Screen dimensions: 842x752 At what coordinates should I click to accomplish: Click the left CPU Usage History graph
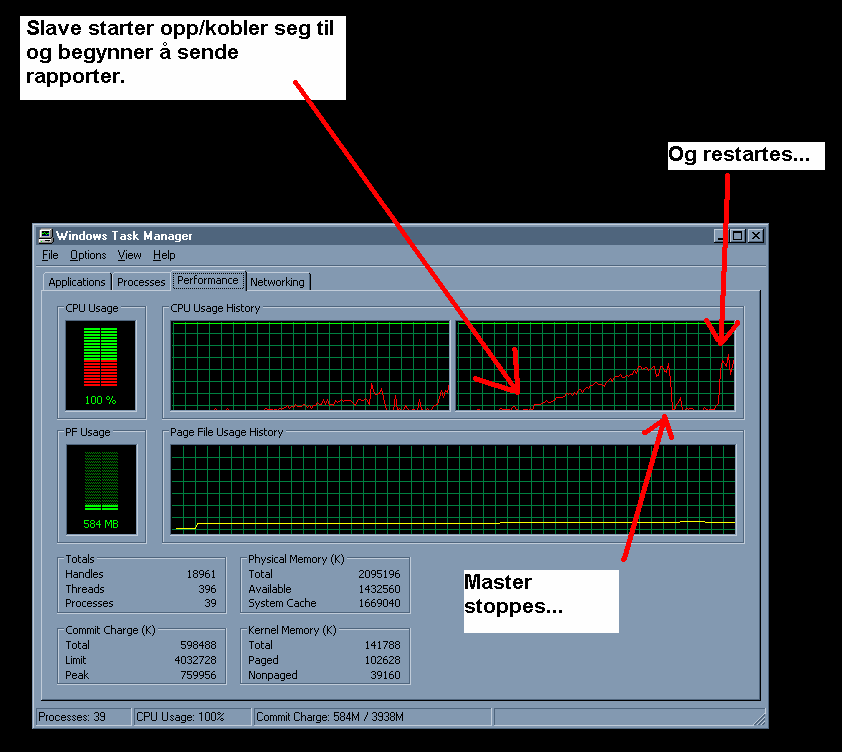pos(310,366)
